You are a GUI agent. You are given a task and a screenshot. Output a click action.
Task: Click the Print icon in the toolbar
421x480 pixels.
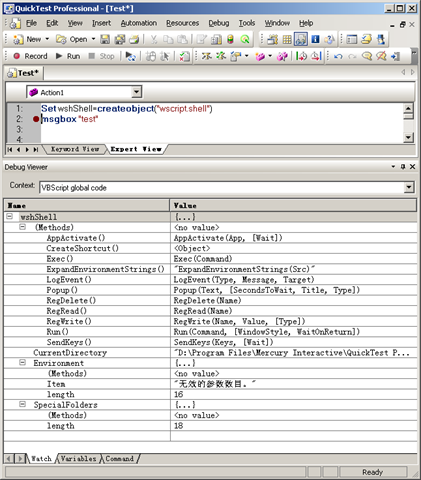coord(134,40)
